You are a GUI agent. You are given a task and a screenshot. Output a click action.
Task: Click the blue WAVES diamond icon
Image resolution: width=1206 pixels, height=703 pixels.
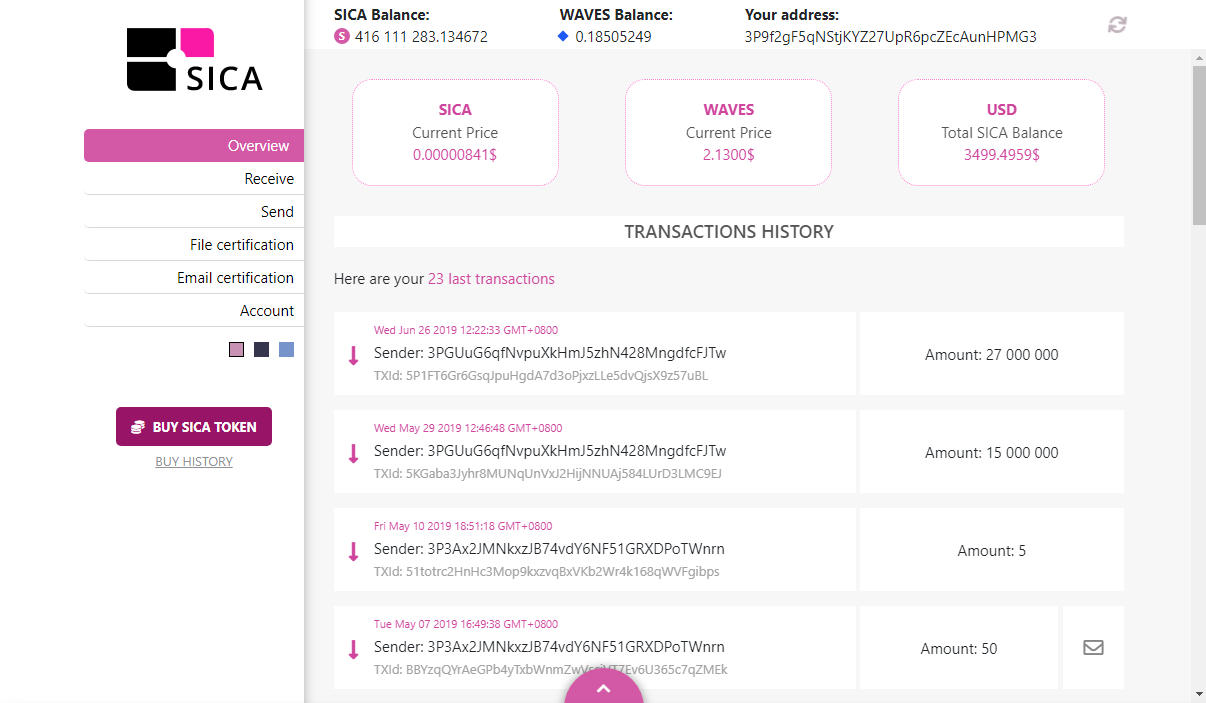pyautogui.click(x=563, y=37)
